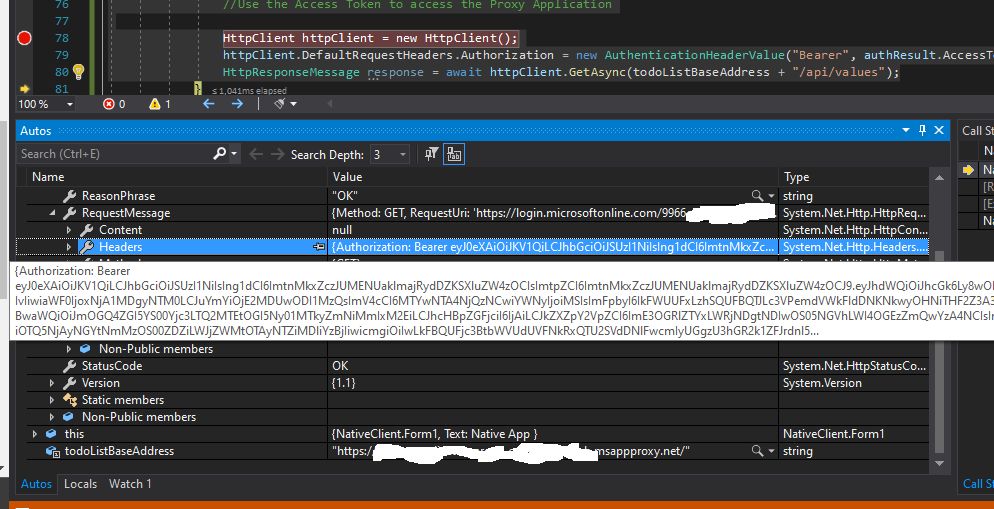The image size is (994, 509).
Task: Switch to the Watch 1 tab
Action: tap(131, 484)
